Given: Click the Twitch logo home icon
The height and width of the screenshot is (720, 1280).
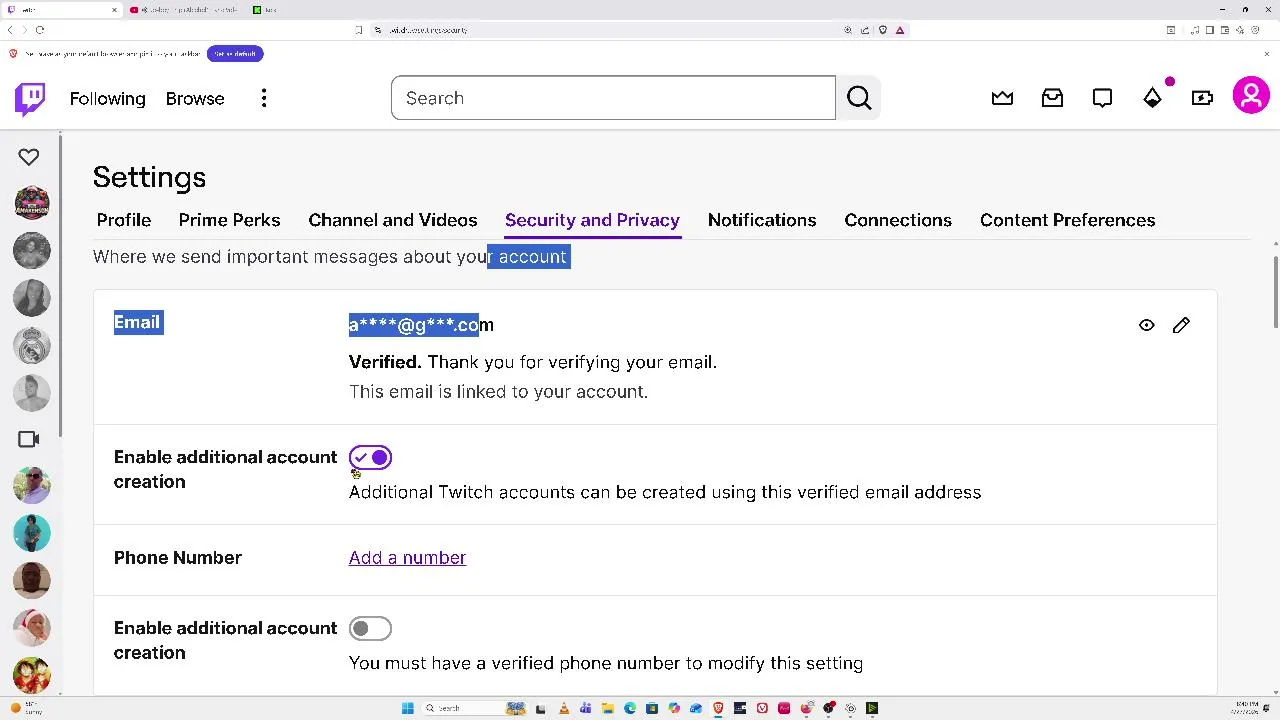Looking at the screenshot, I should click(30, 98).
